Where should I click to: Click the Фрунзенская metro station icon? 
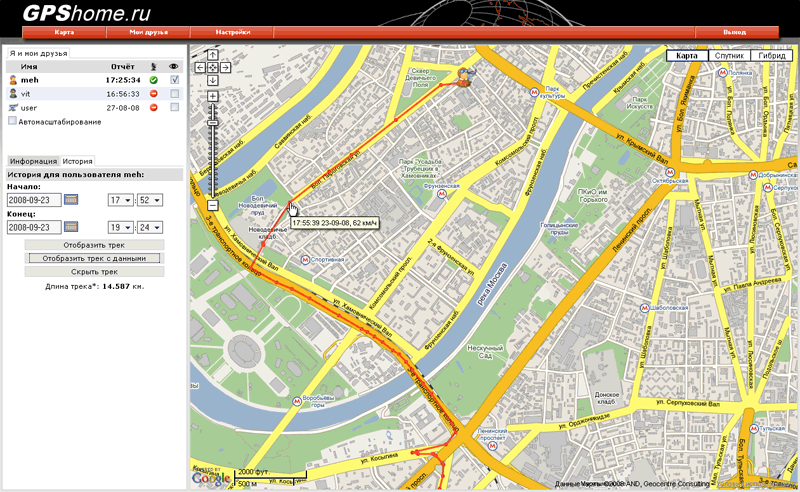[x=442, y=194]
